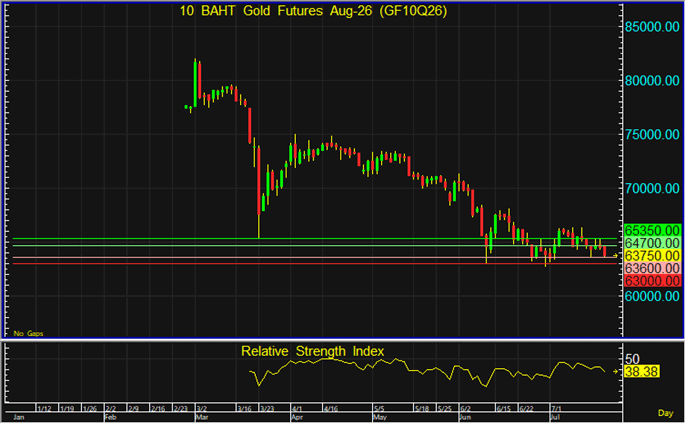Screen dimensions: 686x424
Task: Select the 85000.00 price axis label
Action: pos(652,27)
